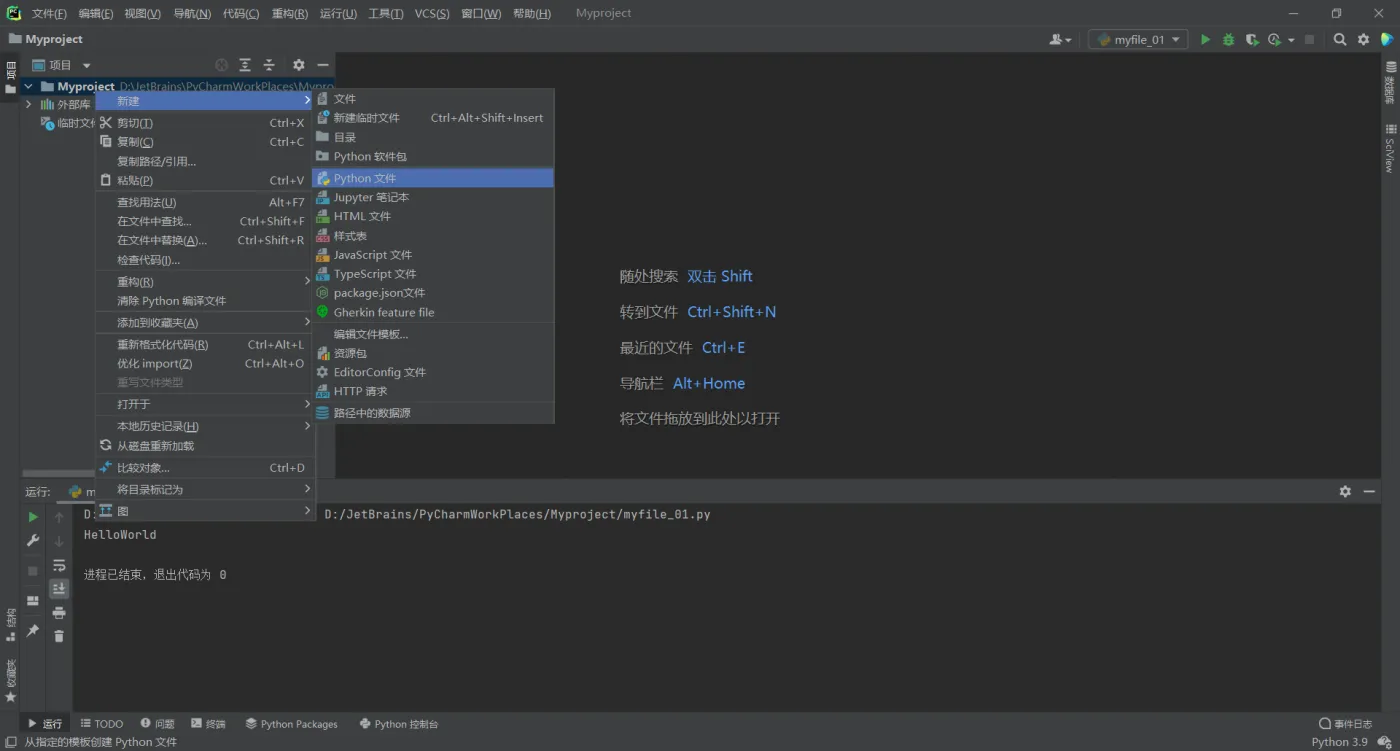Viewport: 1400px width, 751px height.
Task: Collapse the Myproject tree node
Action: click(28, 87)
